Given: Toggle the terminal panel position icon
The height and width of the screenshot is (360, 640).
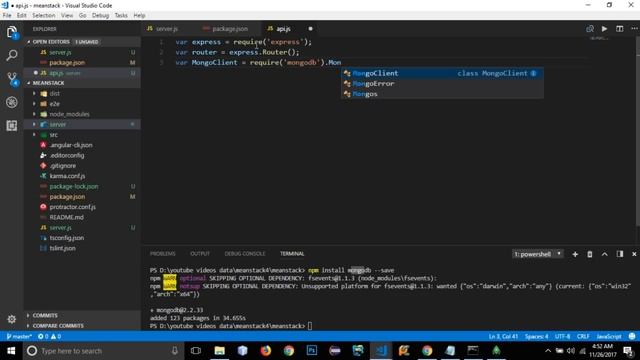Looking at the screenshot, I should point(620,254).
